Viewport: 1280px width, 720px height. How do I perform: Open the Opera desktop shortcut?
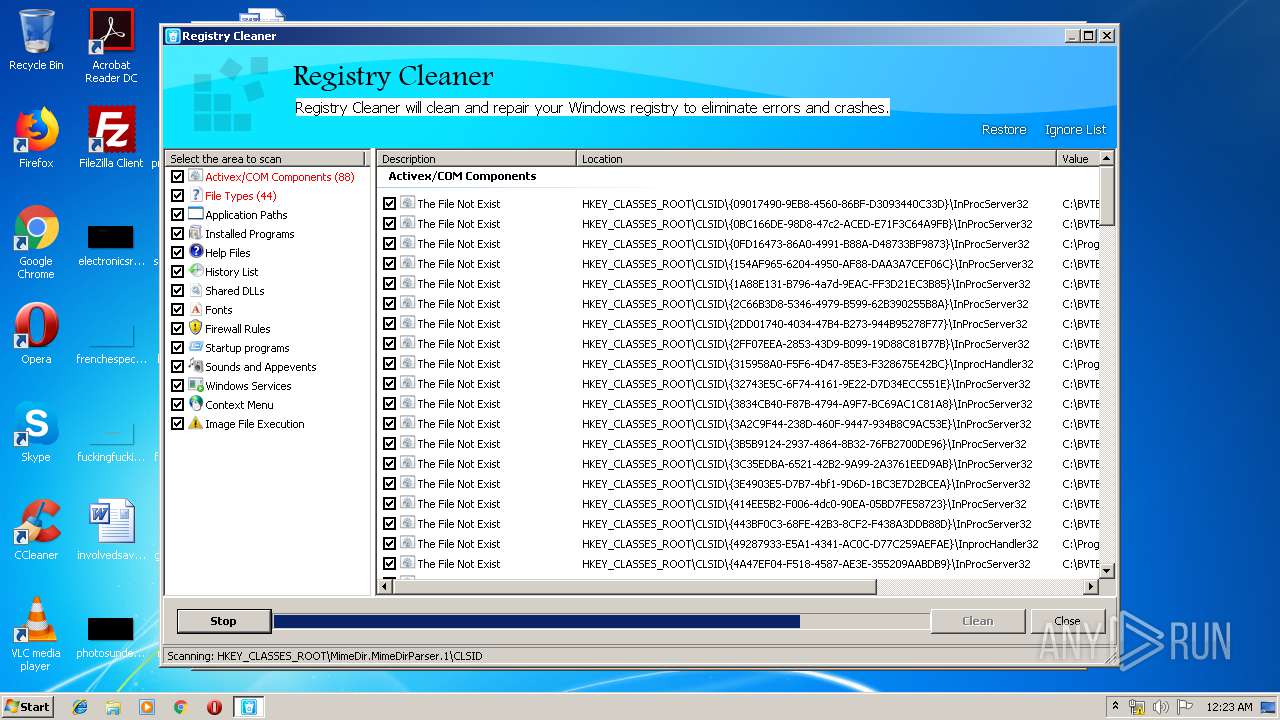coord(36,334)
